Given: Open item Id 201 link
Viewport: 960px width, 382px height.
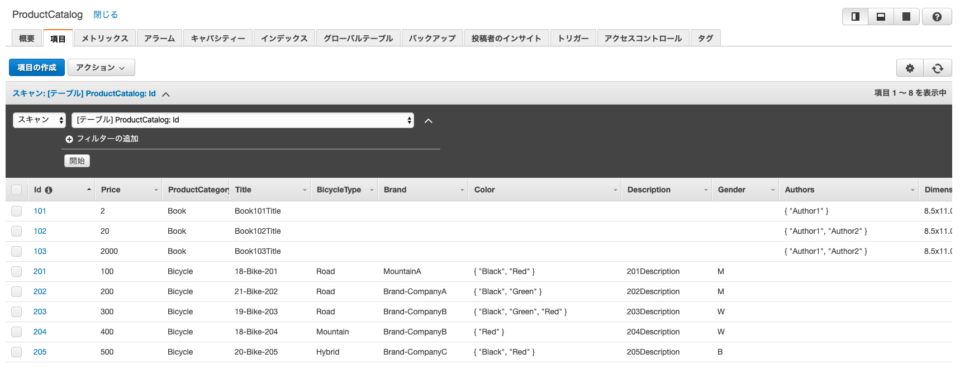Looking at the screenshot, I should pyautogui.click(x=40, y=272).
